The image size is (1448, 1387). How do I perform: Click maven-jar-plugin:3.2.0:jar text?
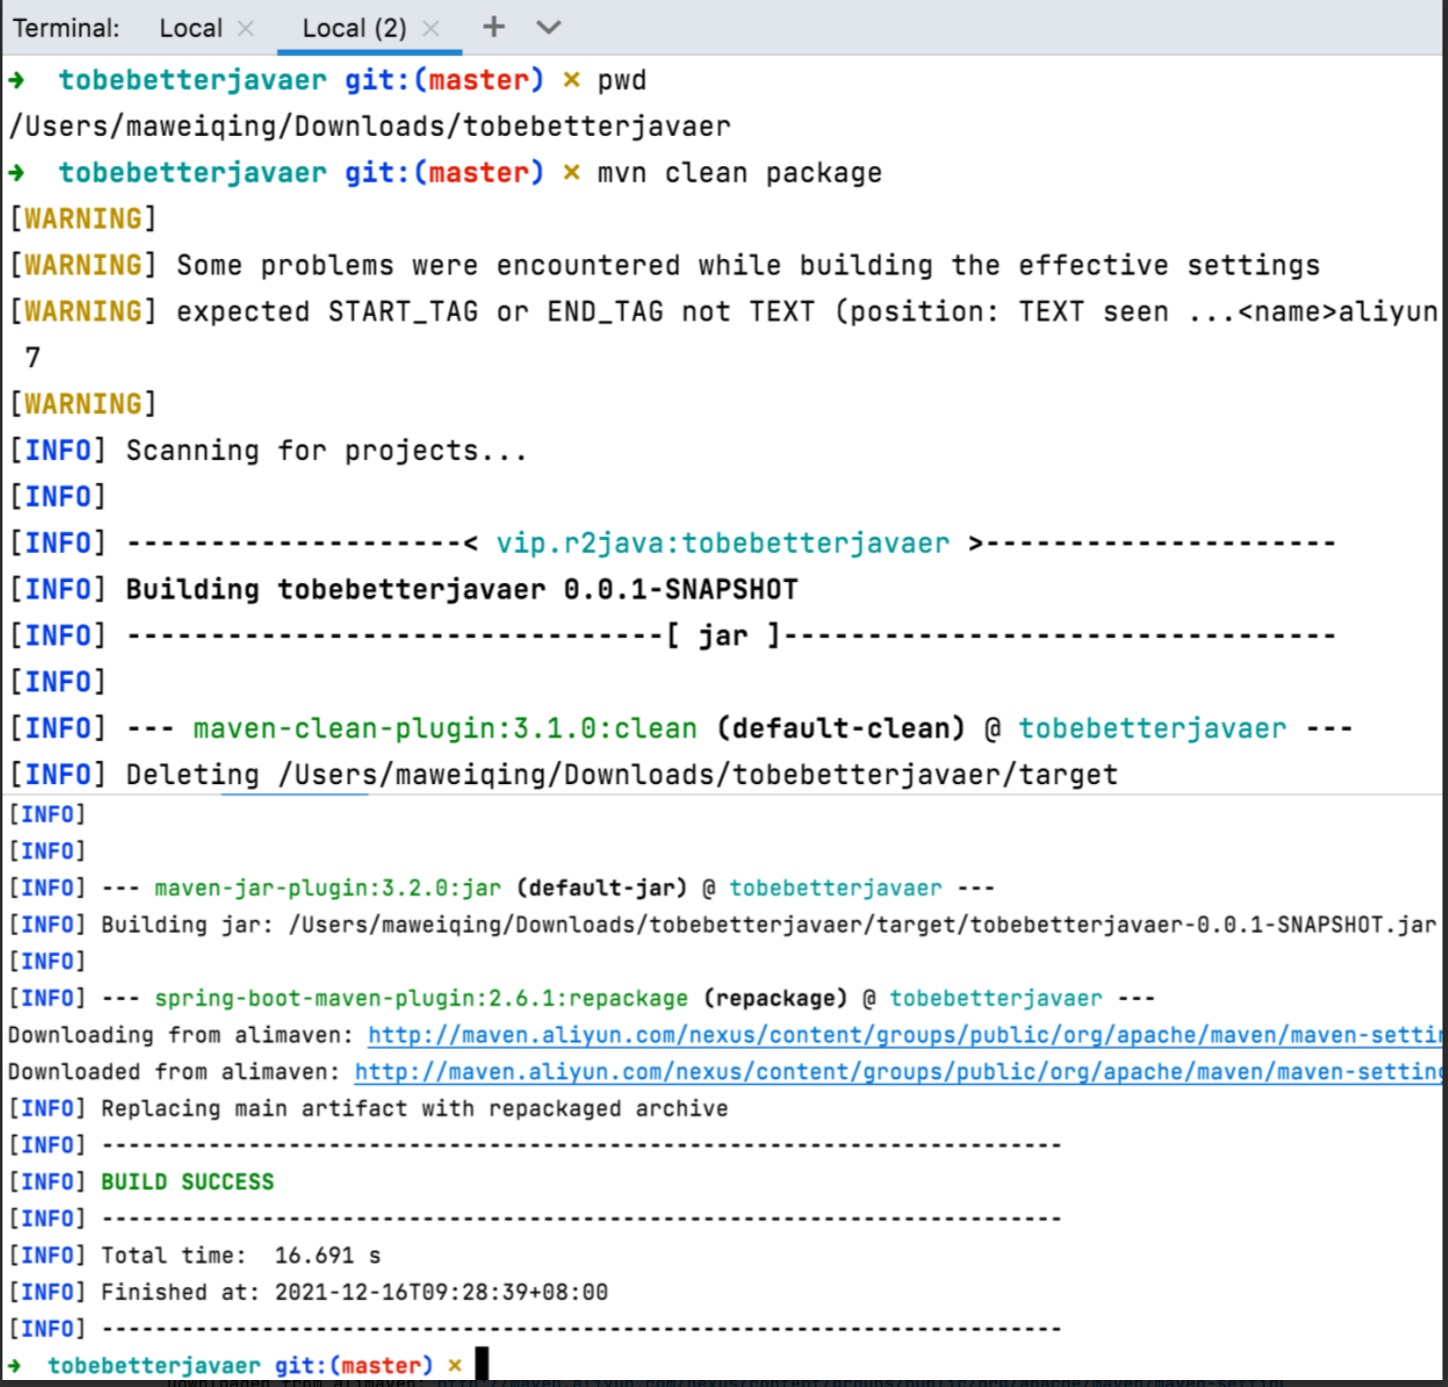pyautogui.click(x=327, y=888)
